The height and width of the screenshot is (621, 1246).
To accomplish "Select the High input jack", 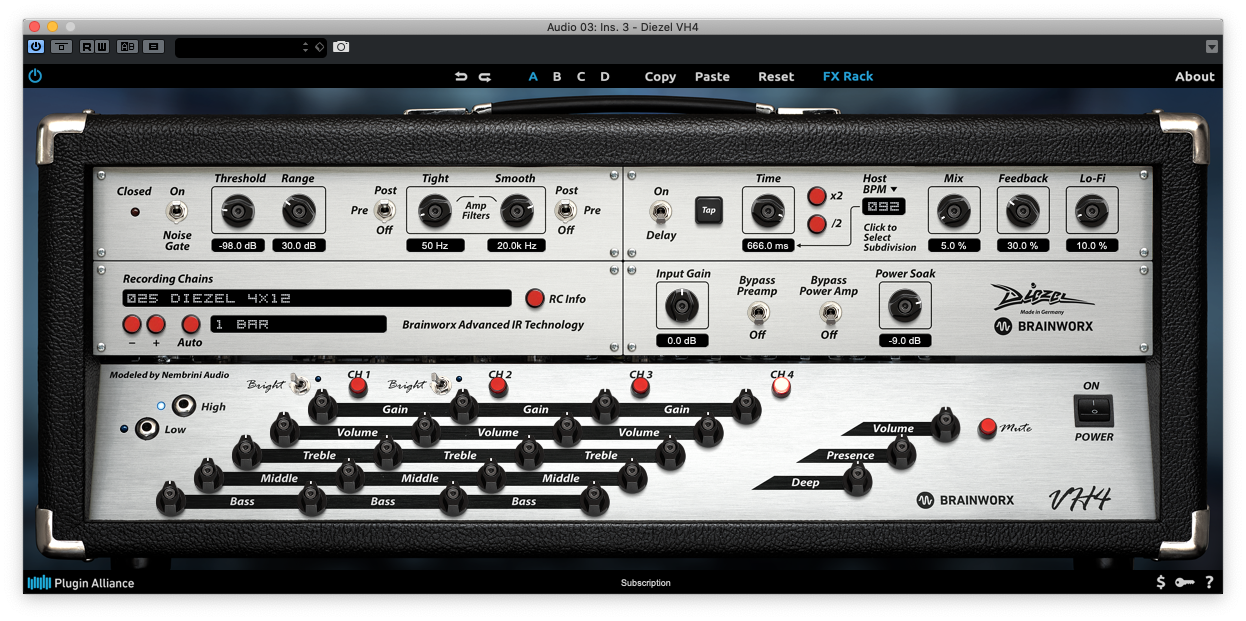I will (184, 405).
